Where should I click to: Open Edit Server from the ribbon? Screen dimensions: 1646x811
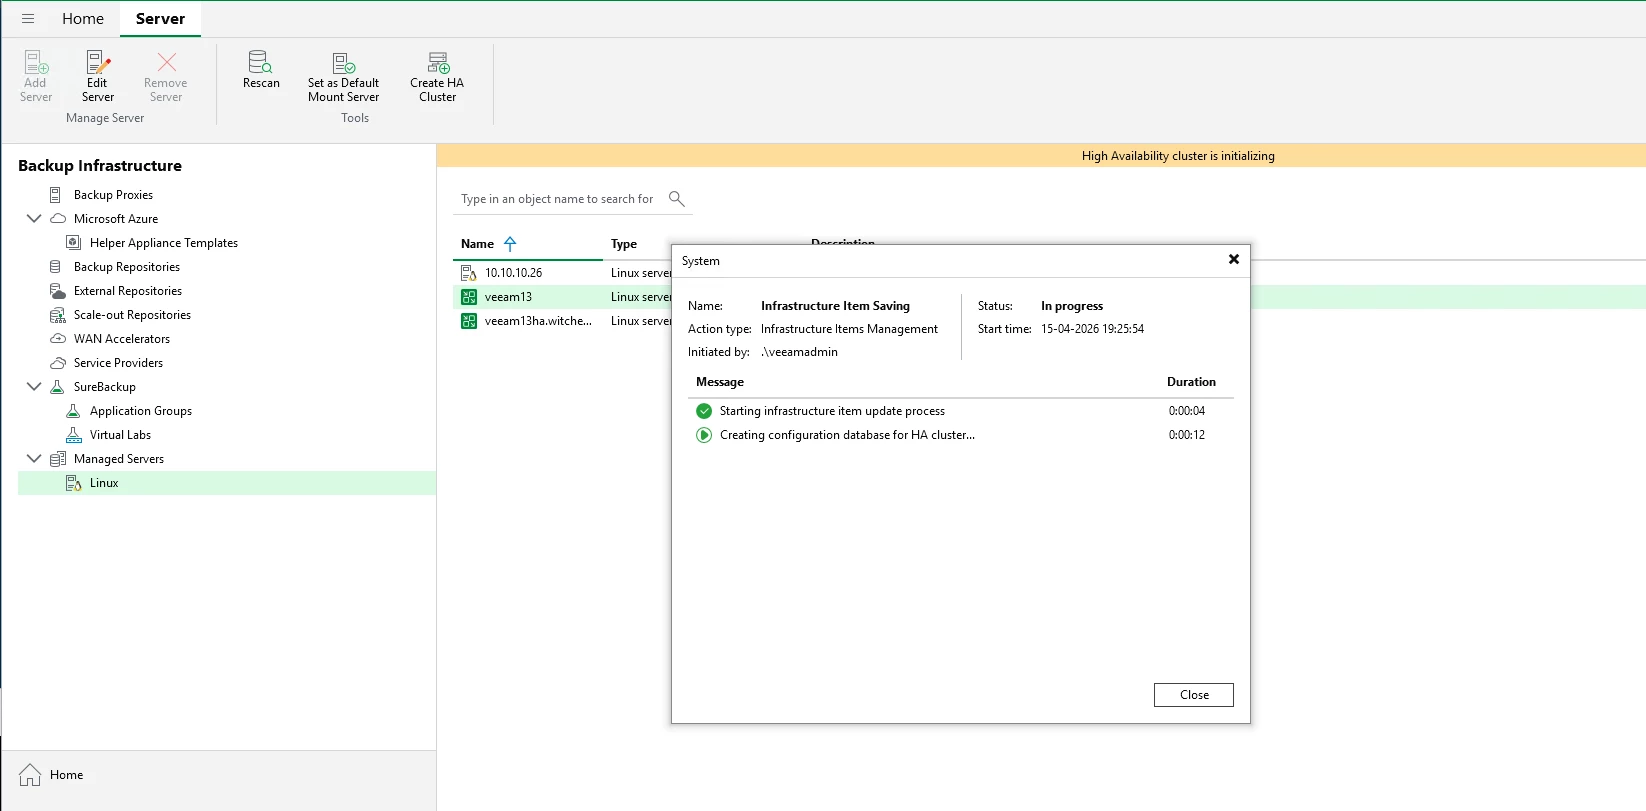(98, 77)
